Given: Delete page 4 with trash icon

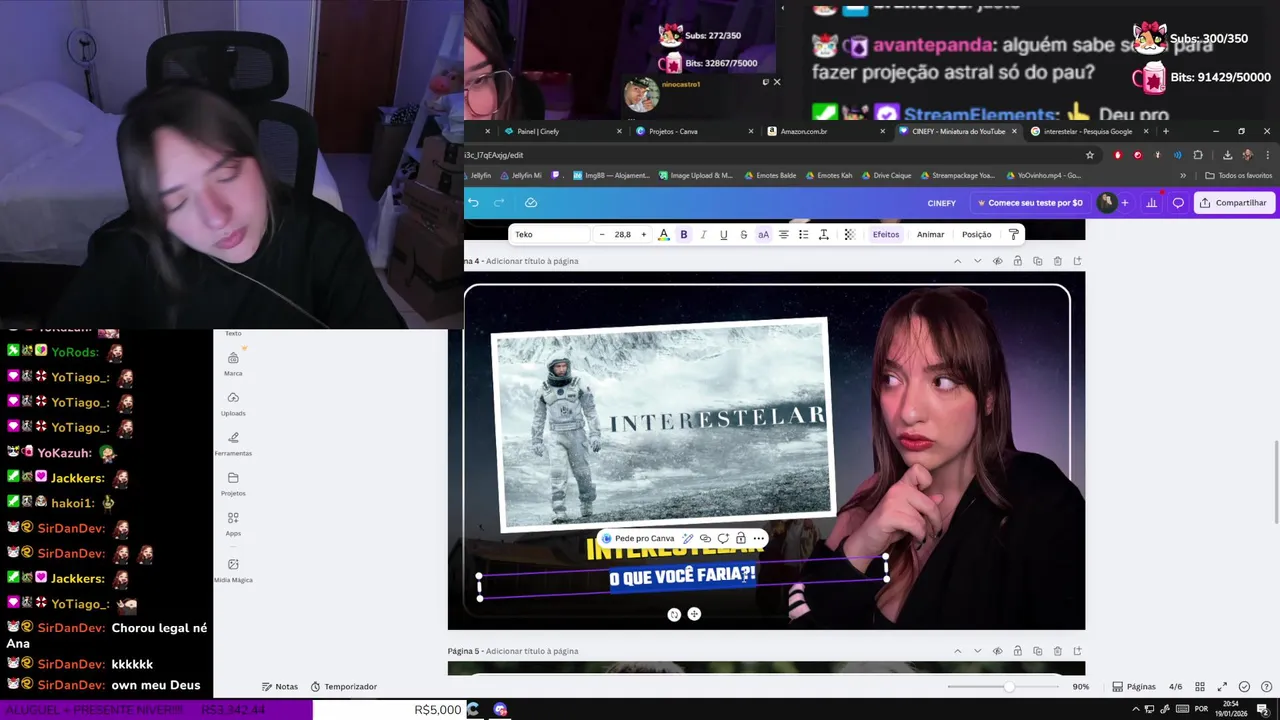Looking at the screenshot, I should click(x=1057, y=261).
